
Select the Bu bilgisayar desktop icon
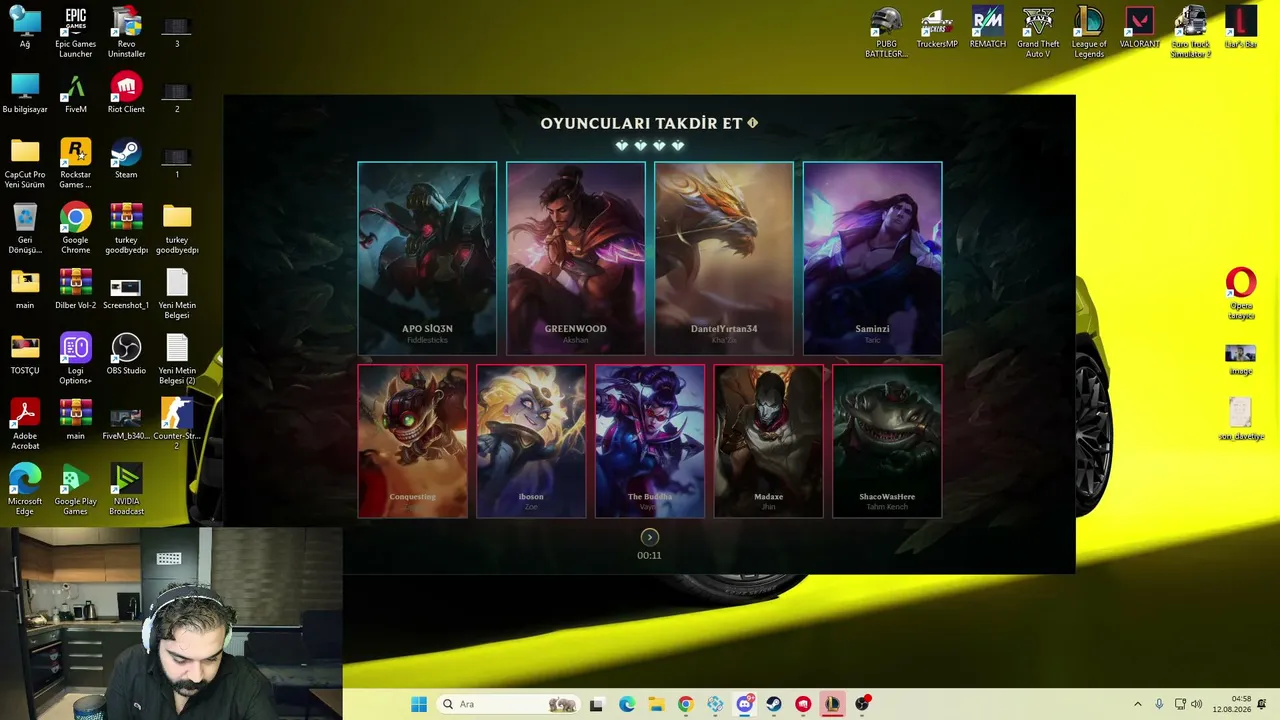pyautogui.click(x=25, y=93)
